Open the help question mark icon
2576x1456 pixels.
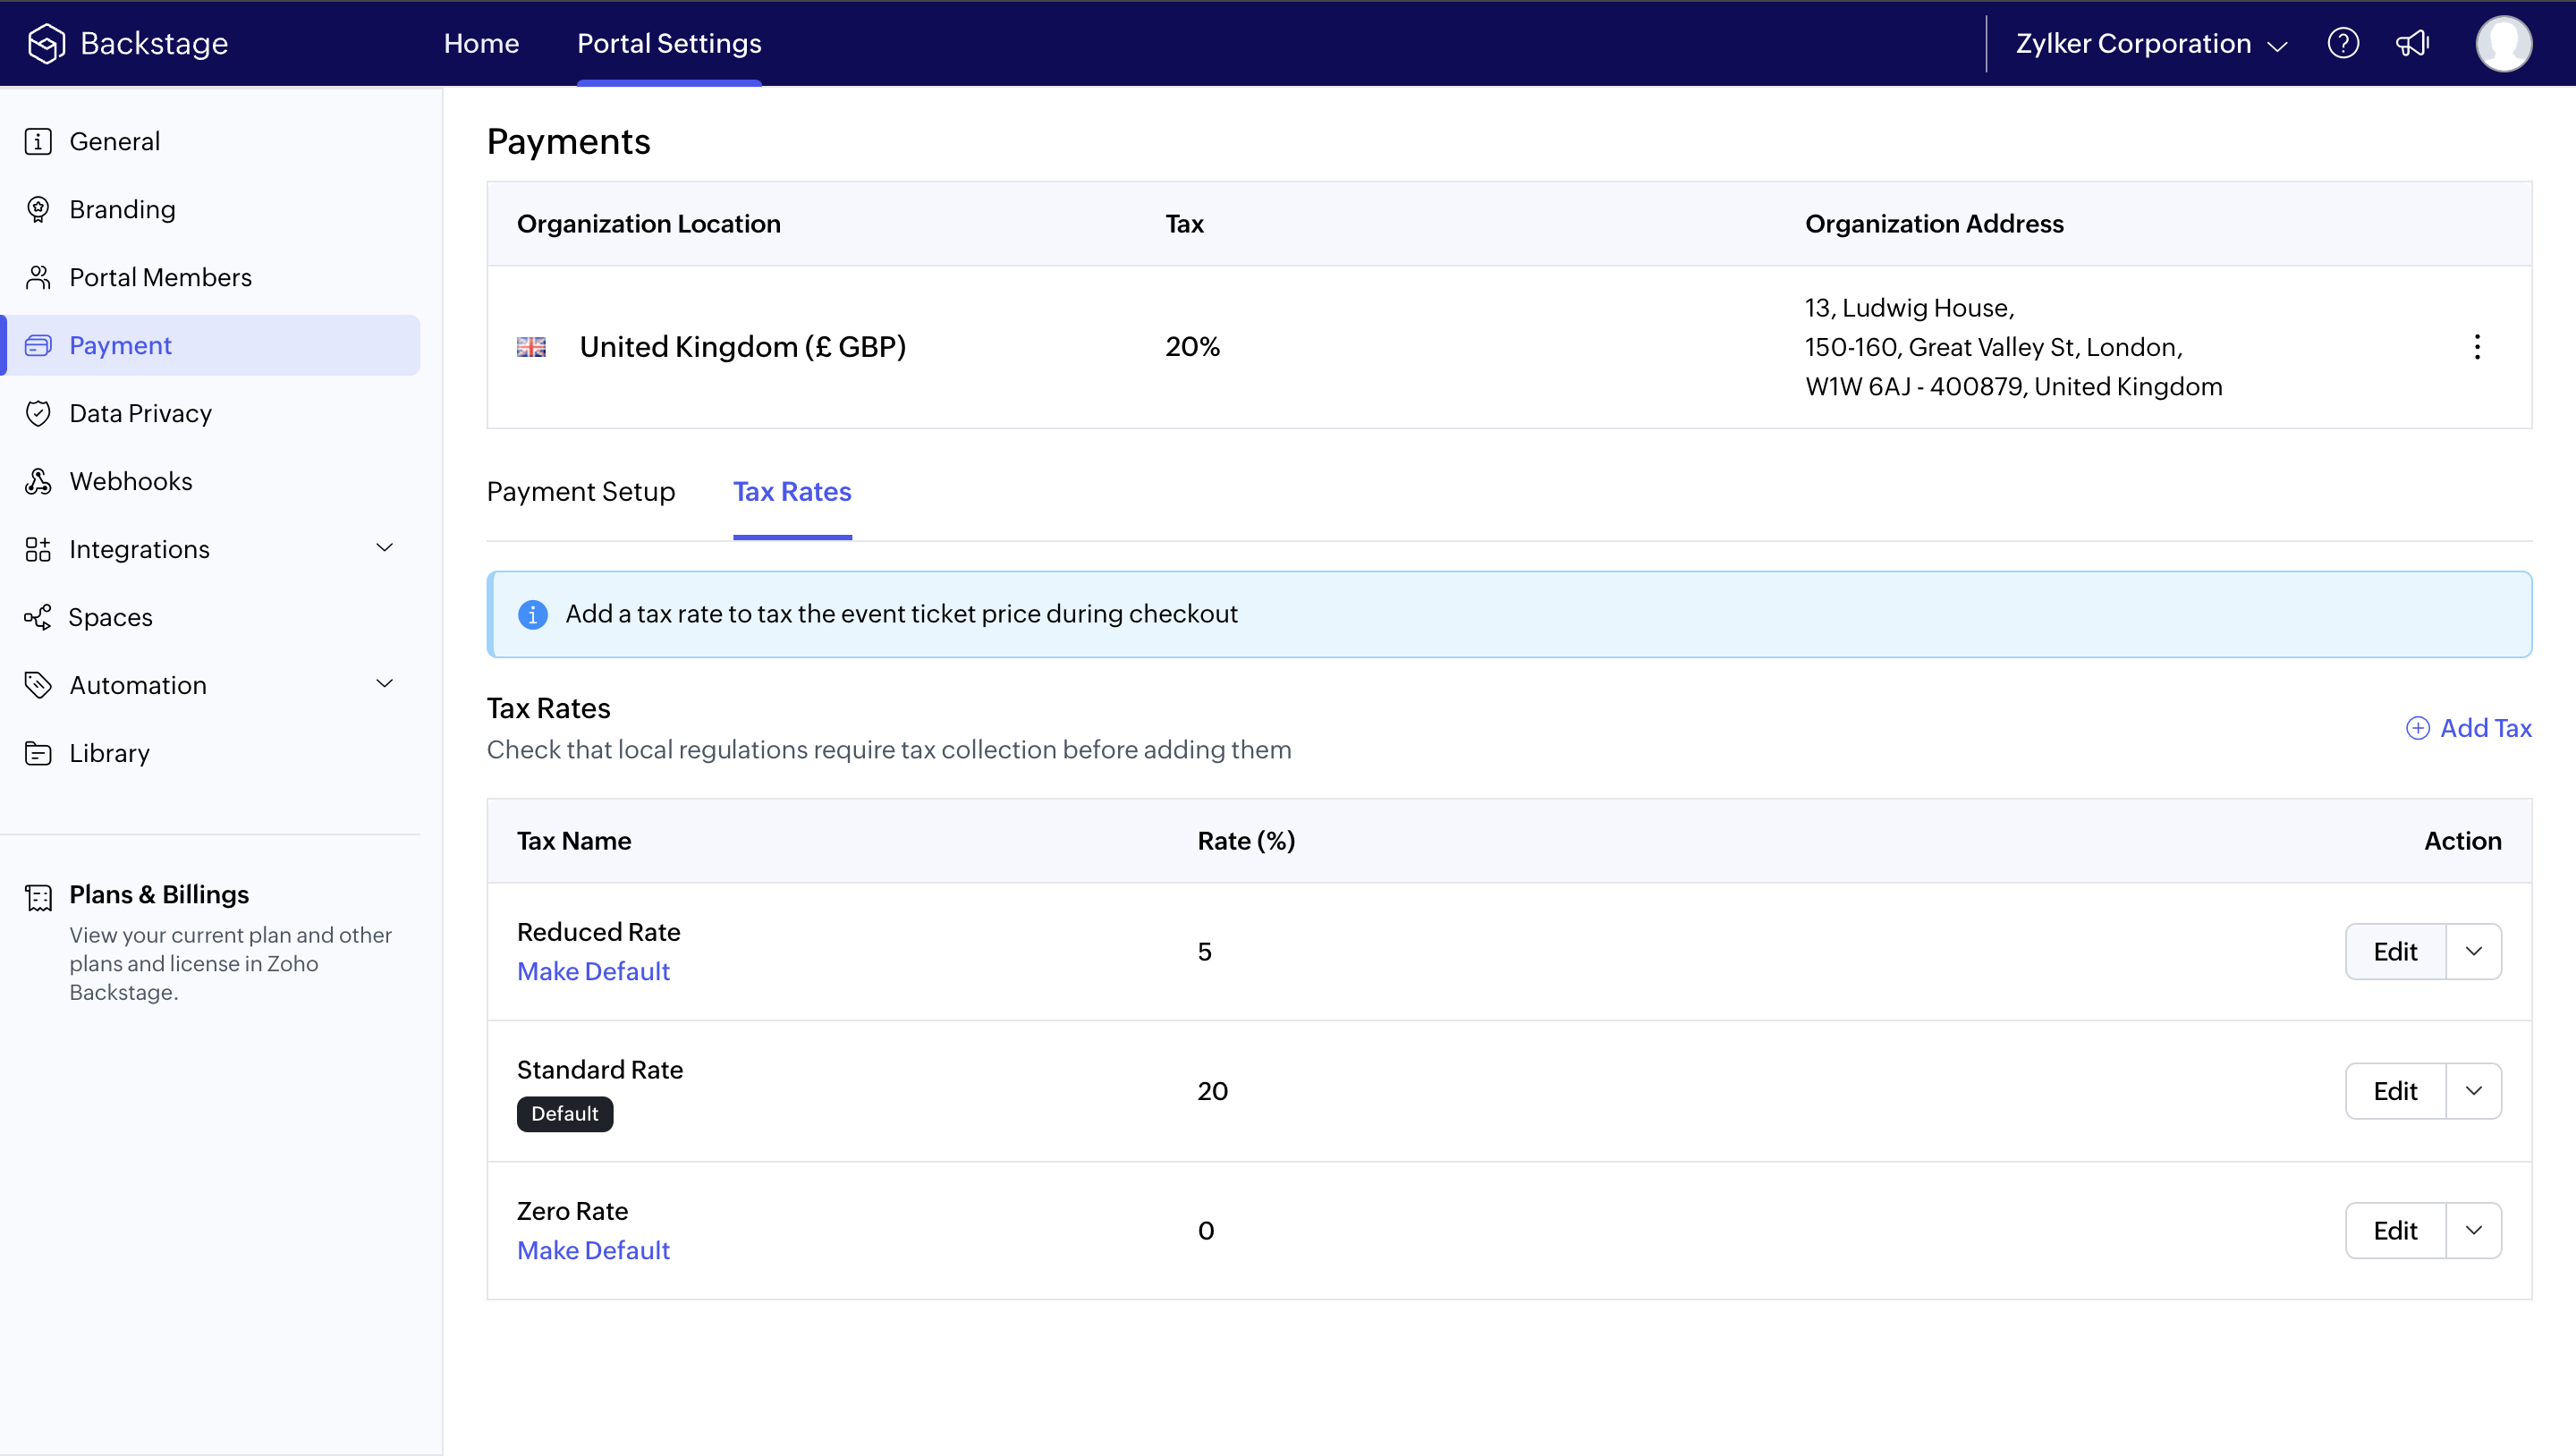(2343, 43)
